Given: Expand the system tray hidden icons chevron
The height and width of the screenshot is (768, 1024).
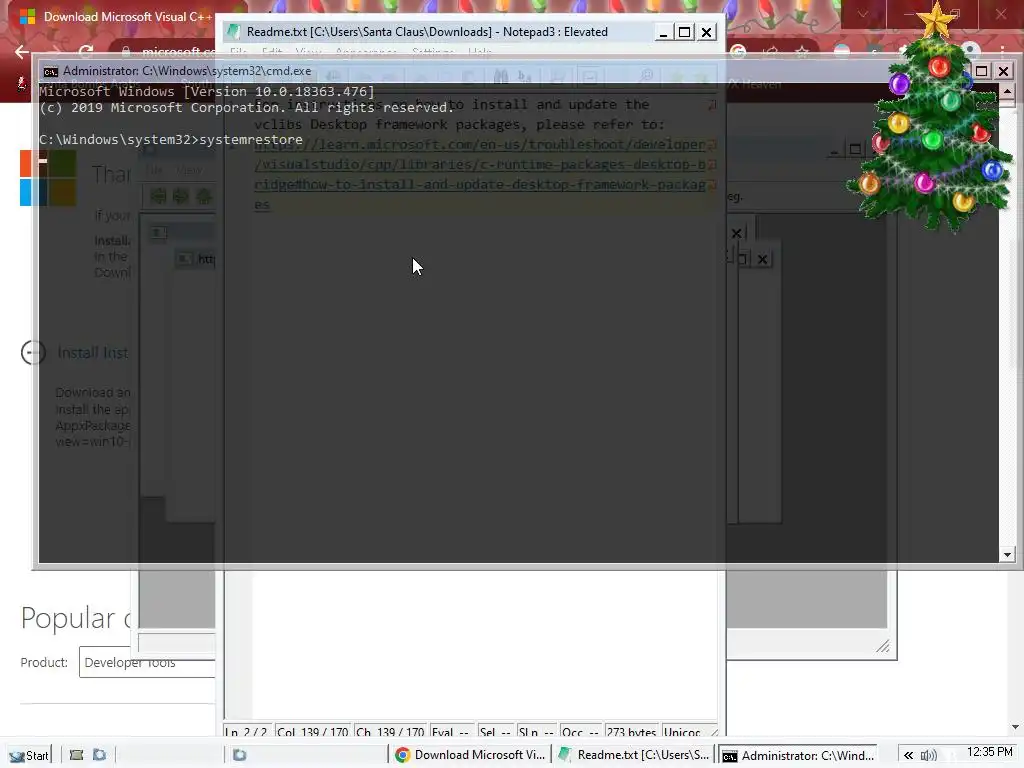Looking at the screenshot, I should click(908, 756).
